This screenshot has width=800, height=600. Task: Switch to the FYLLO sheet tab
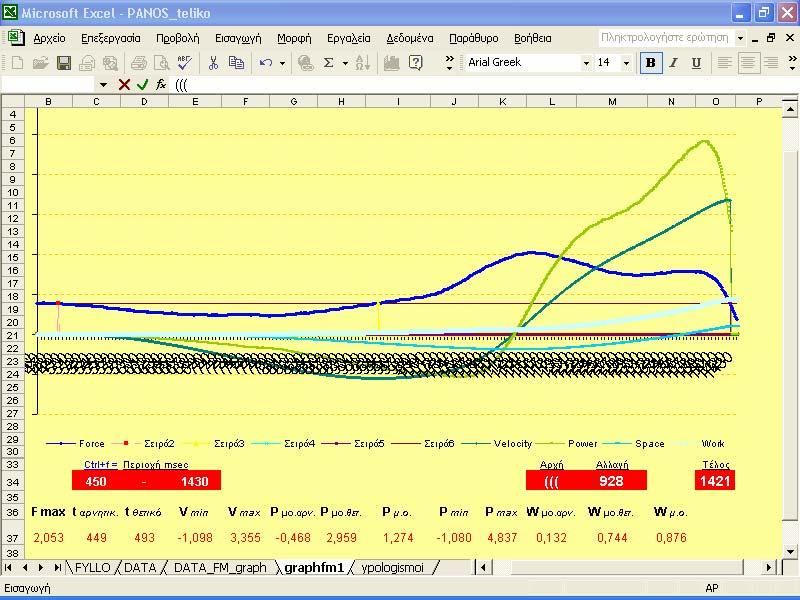(92, 567)
